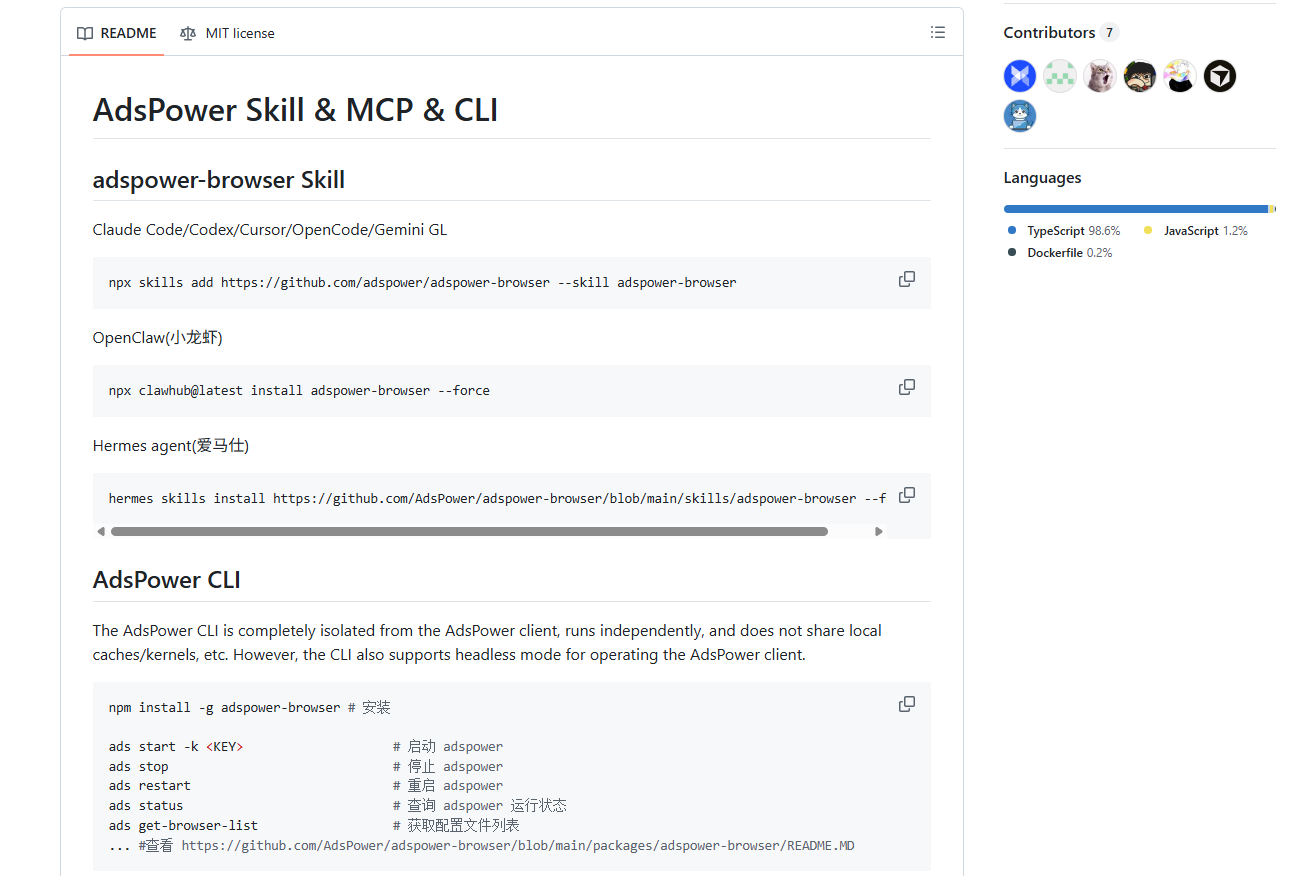This screenshot has width=1311, height=876.
Task: Open the README outline list icon
Action: click(938, 33)
